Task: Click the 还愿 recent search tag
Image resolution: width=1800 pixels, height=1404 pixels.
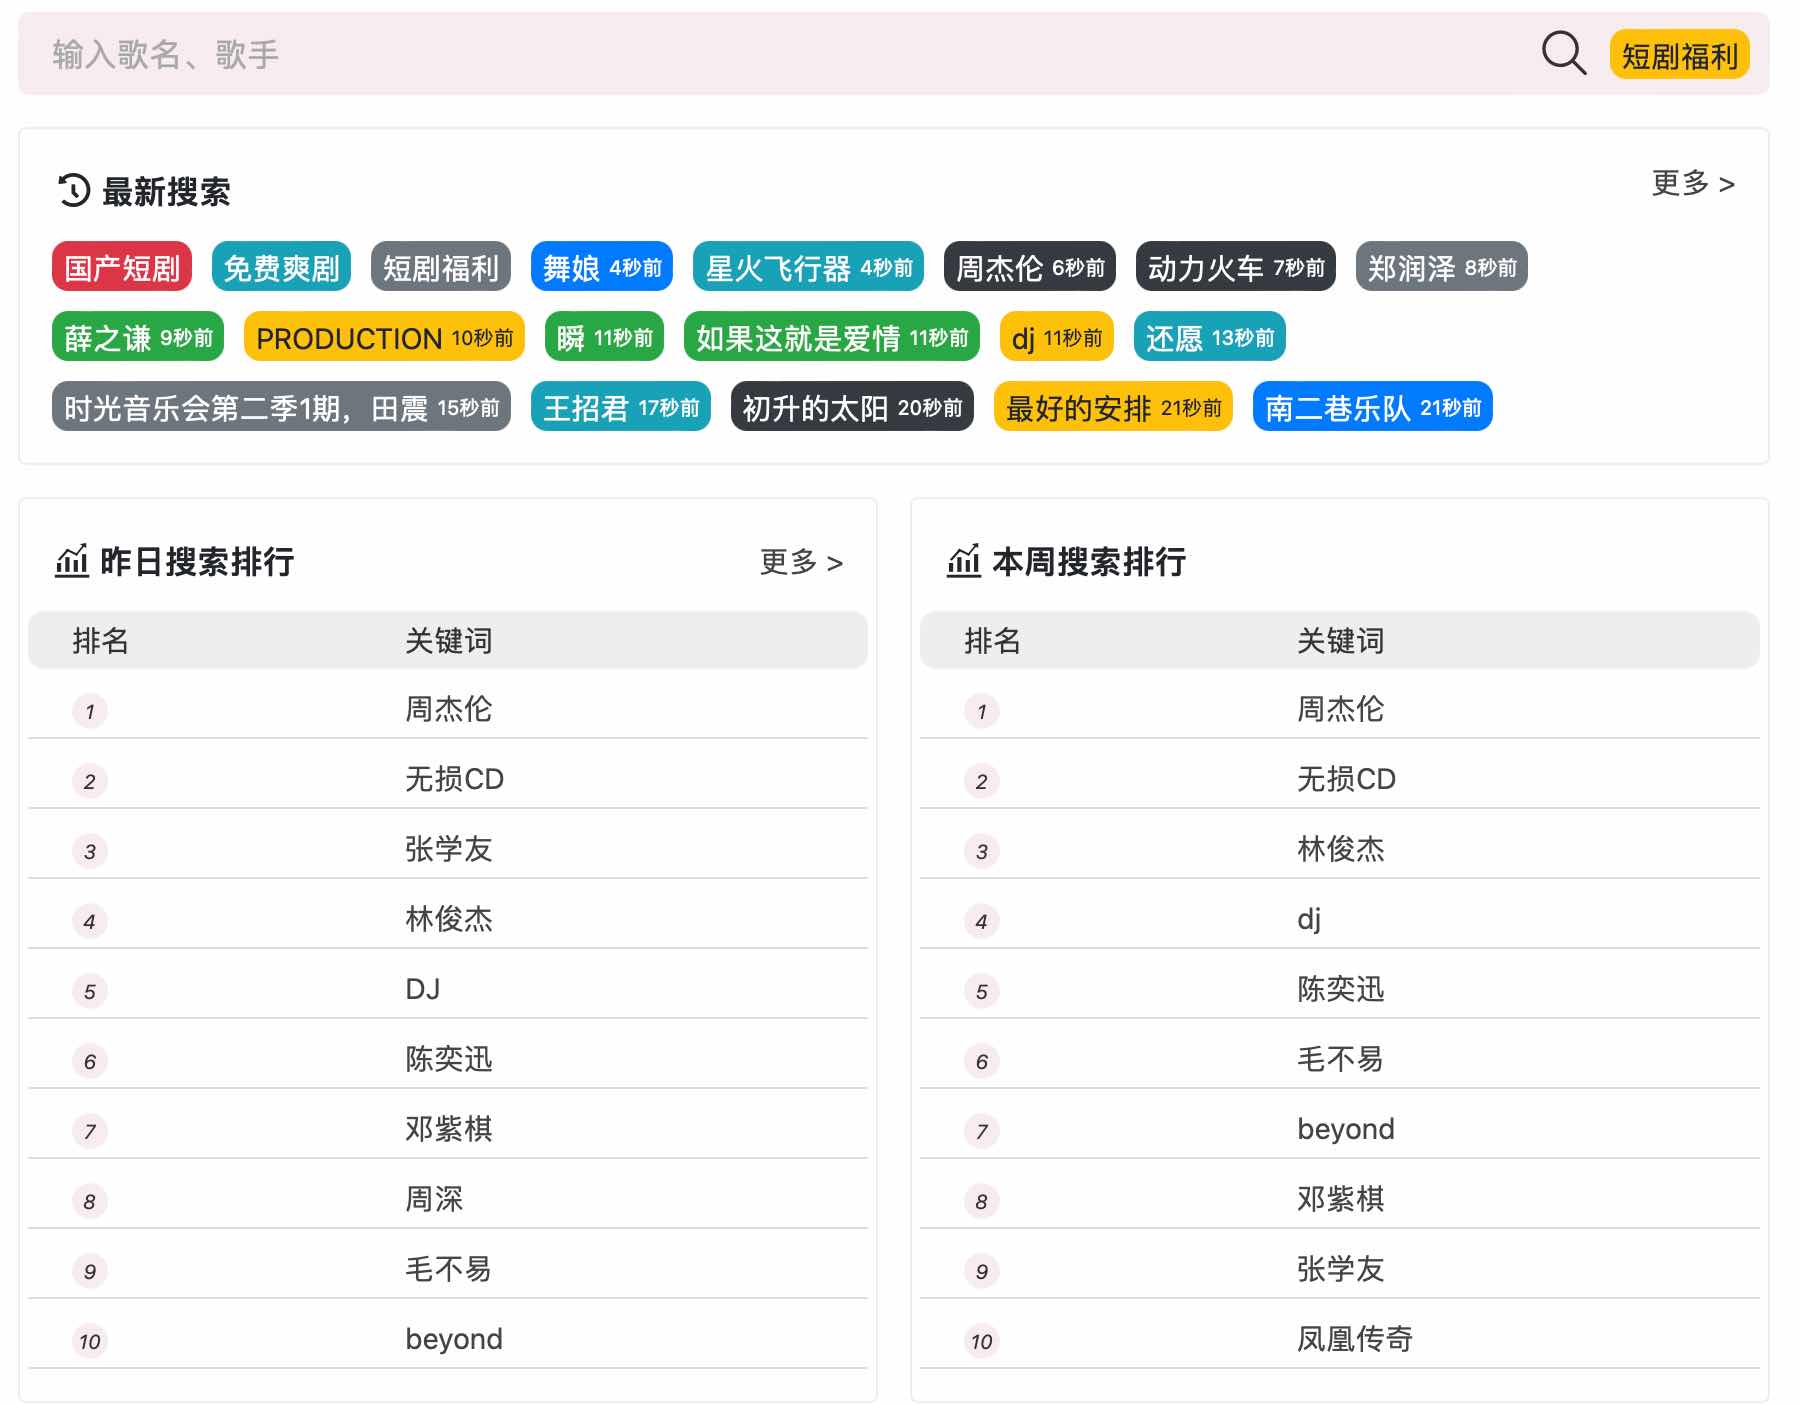Action: click(1210, 337)
